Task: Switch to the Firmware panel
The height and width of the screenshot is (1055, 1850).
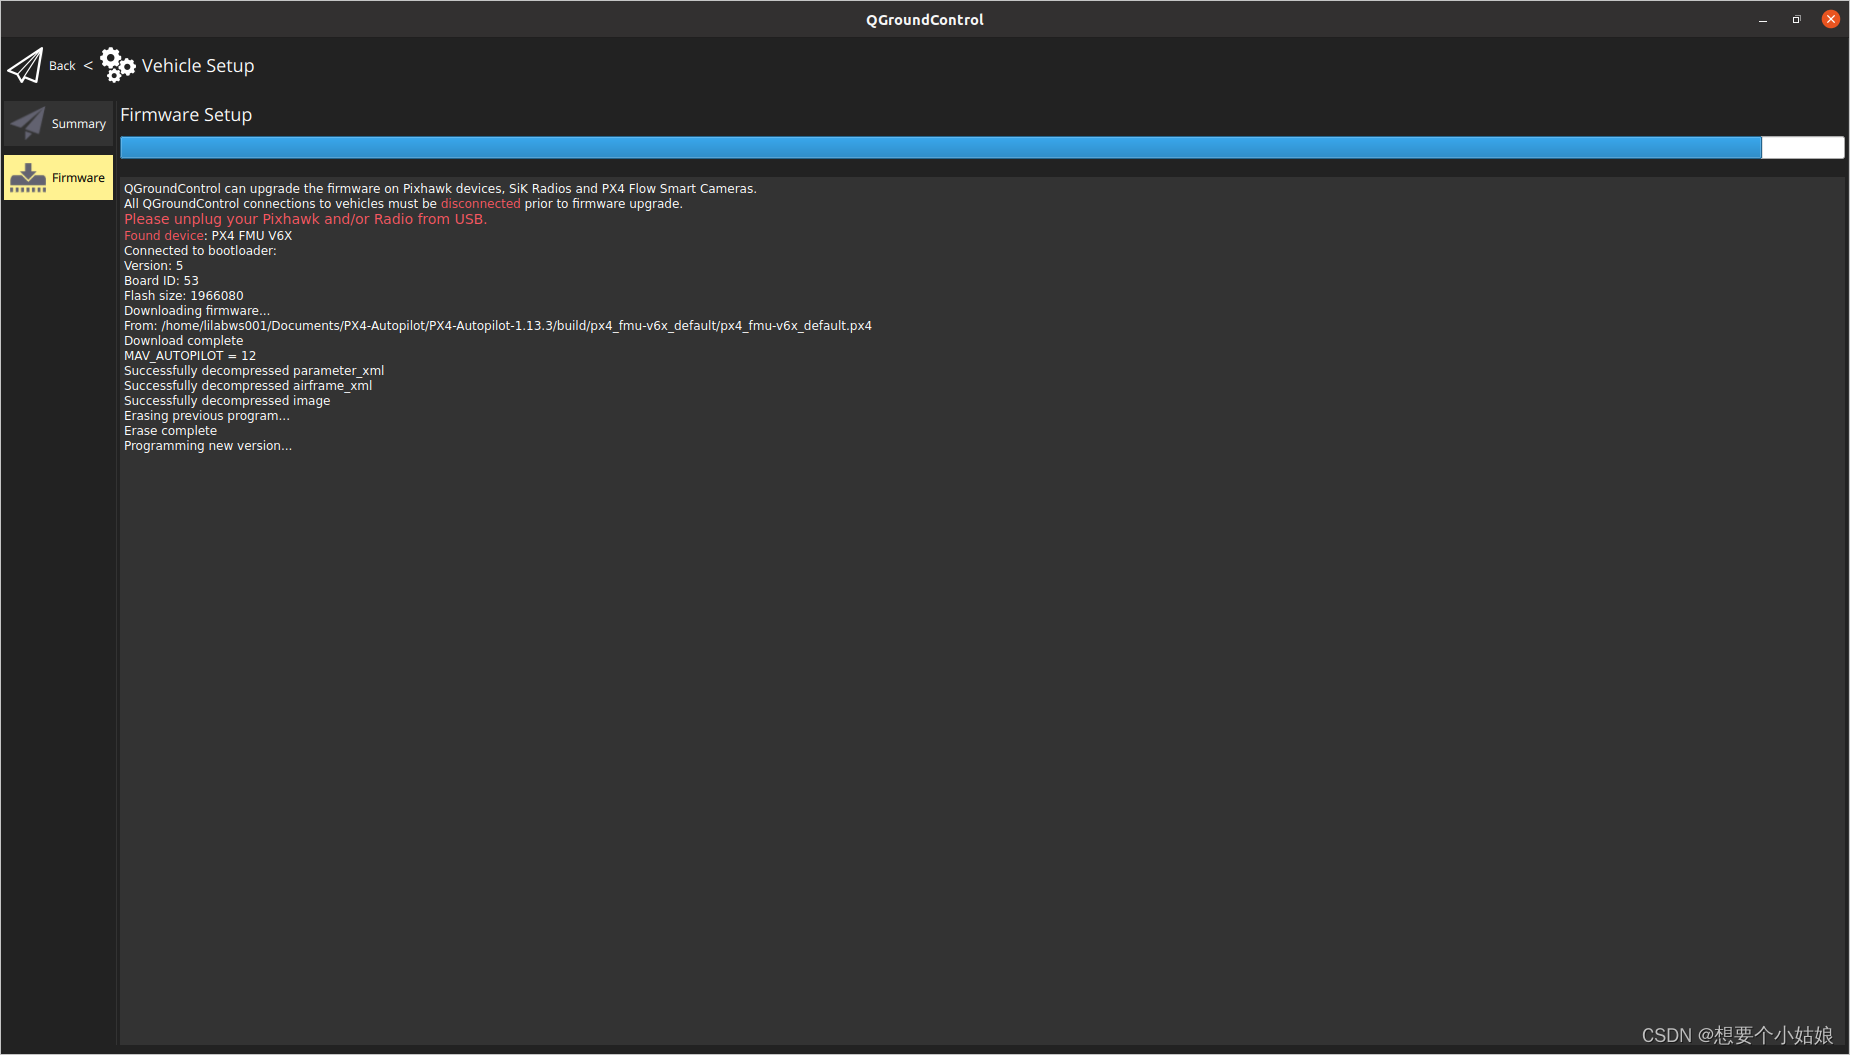Action: tap(58, 177)
